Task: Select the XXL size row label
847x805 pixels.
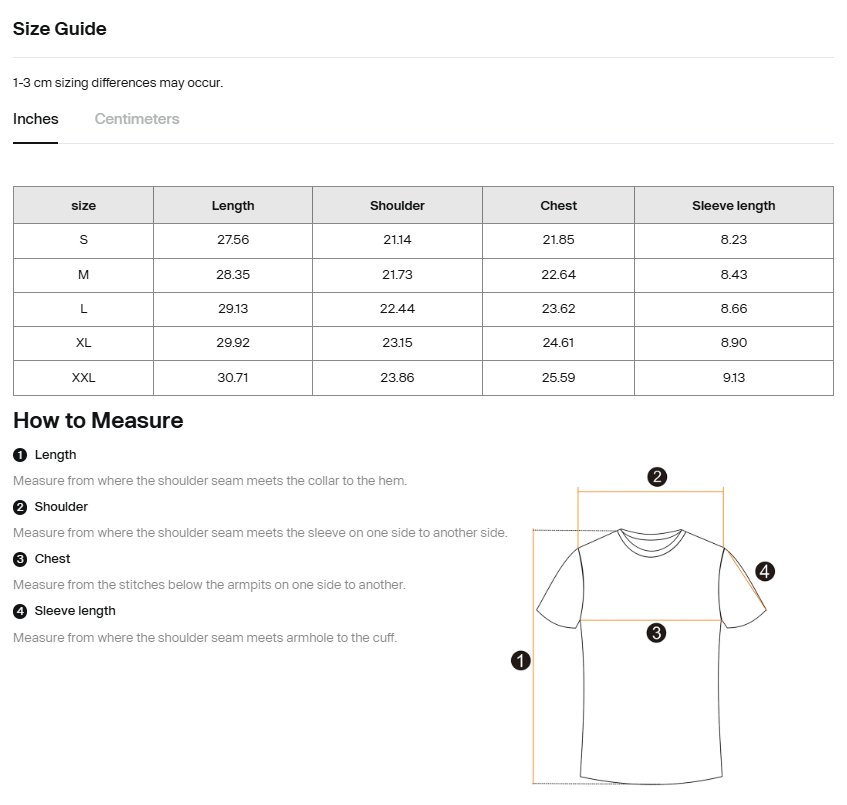Action: pos(83,378)
